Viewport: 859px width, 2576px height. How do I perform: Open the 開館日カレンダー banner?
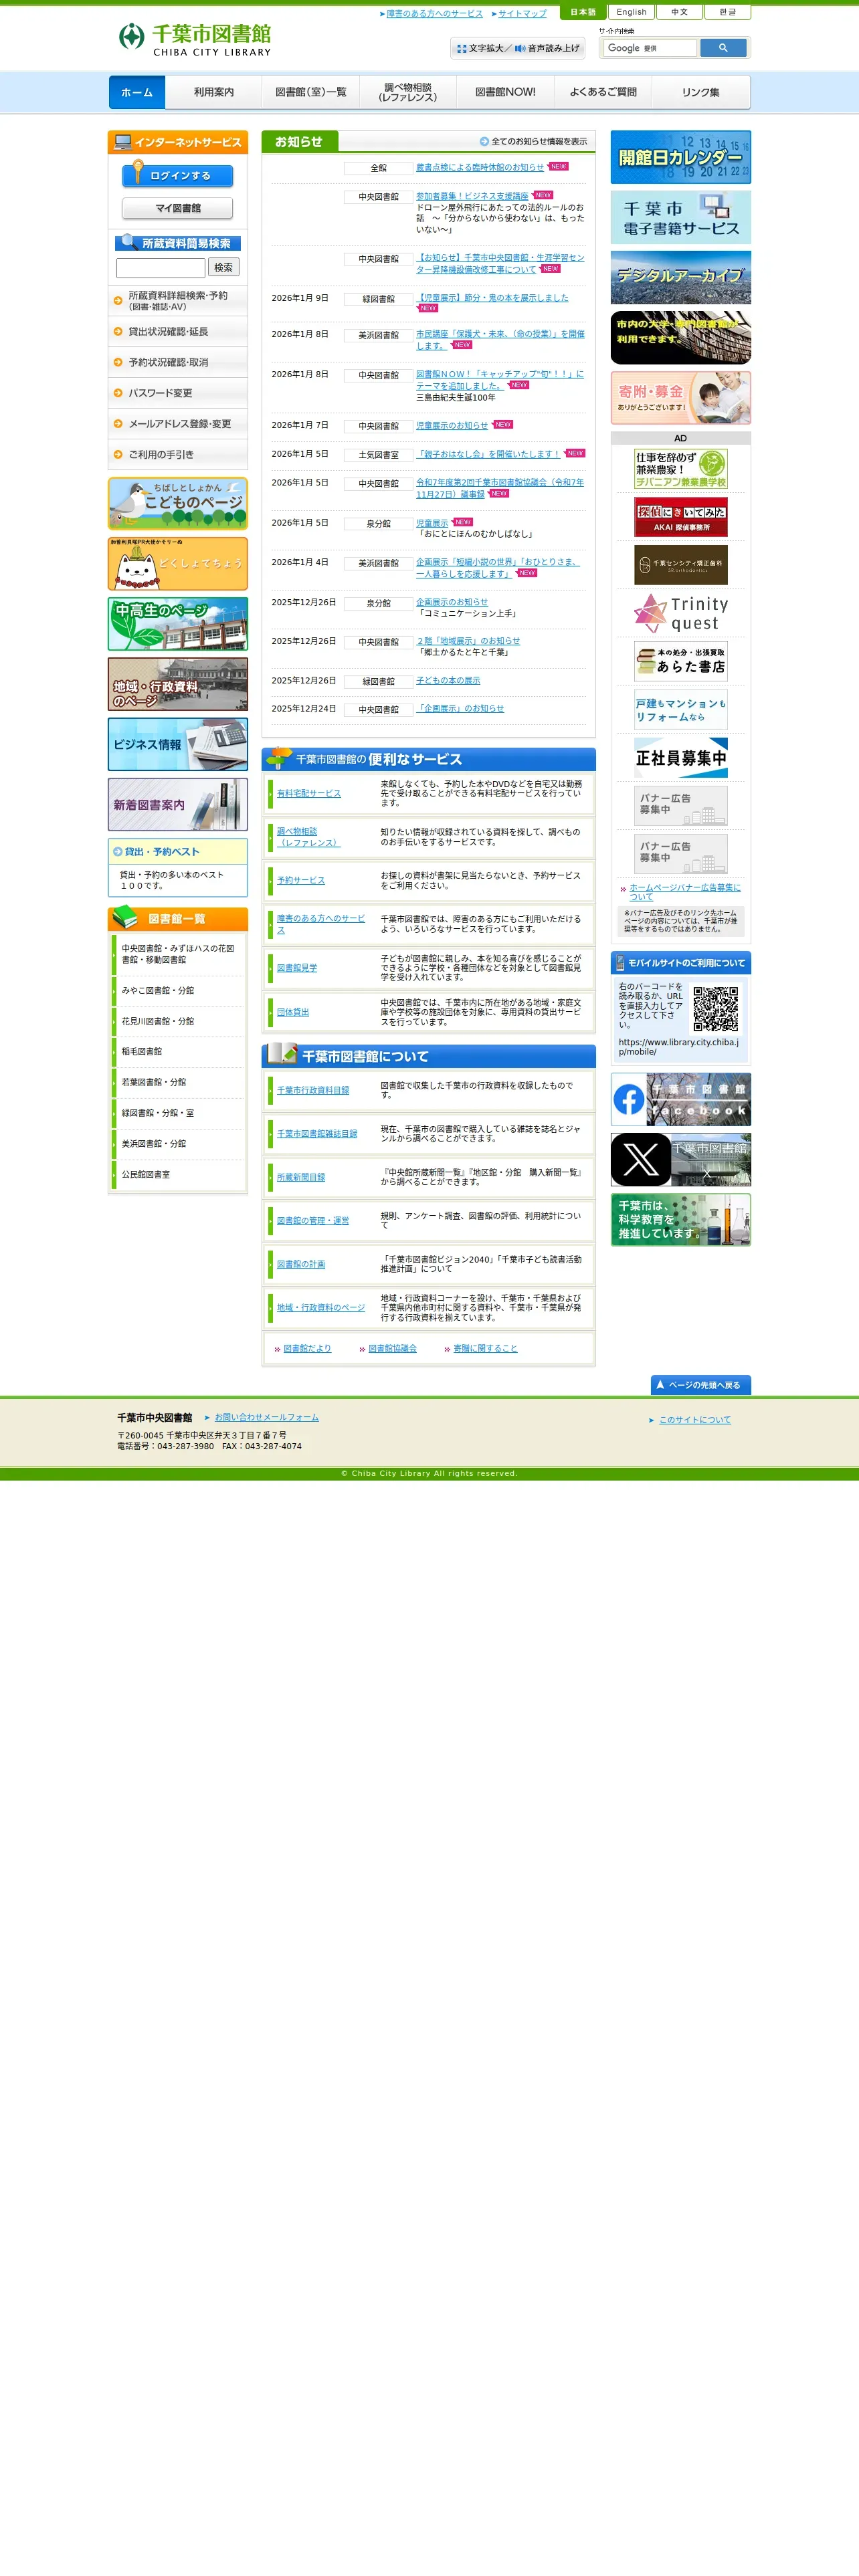click(680, 157)
